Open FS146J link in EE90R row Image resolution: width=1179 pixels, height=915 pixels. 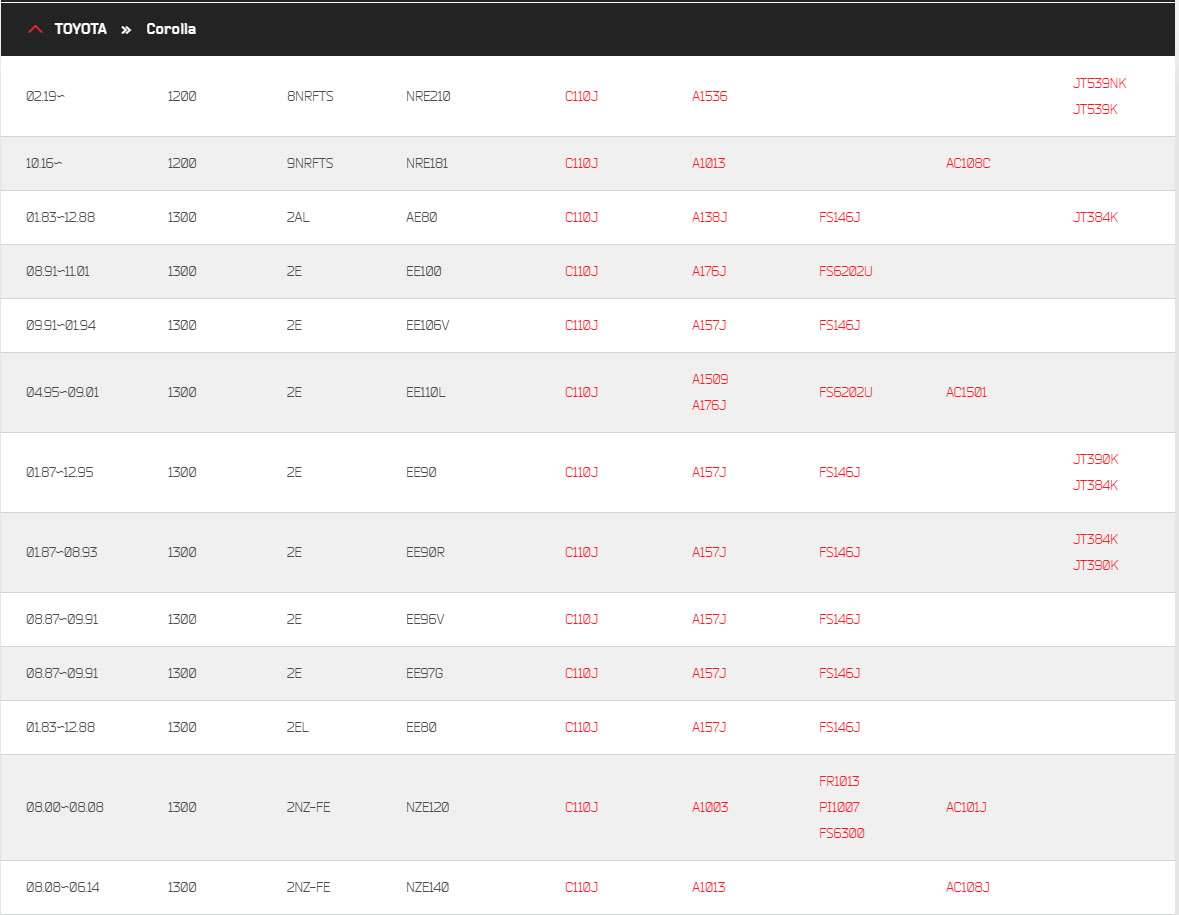tap(839, 553)
